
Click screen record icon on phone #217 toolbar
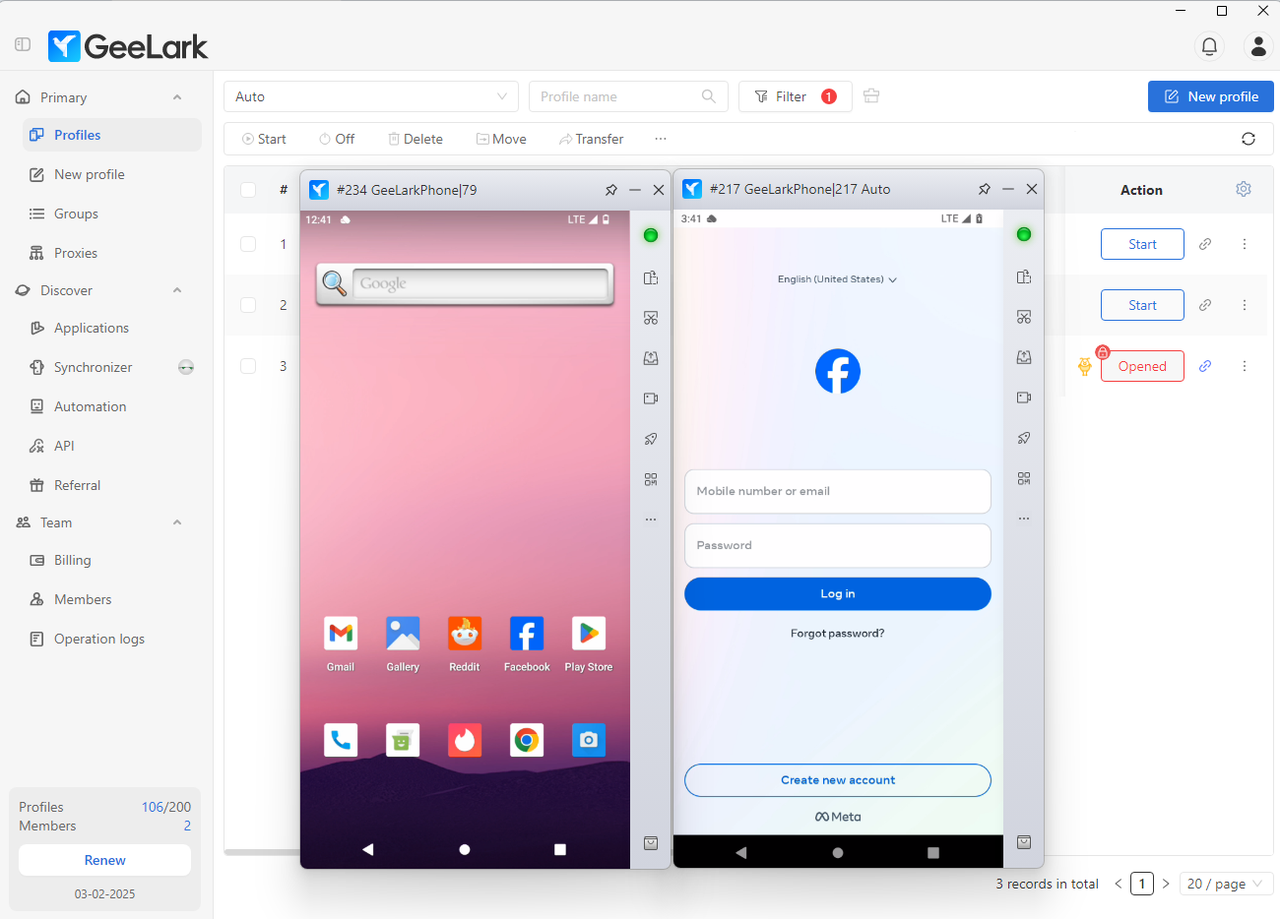point(1024,397)
